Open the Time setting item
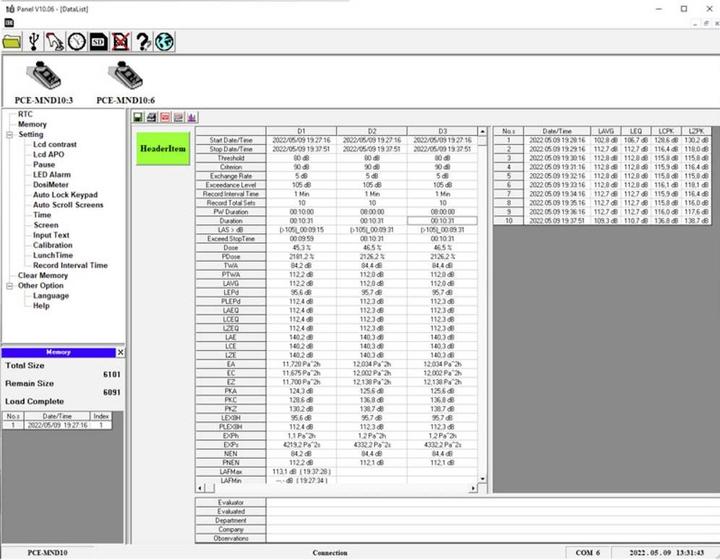Viewport: 720px width, 560px height. 42,215
